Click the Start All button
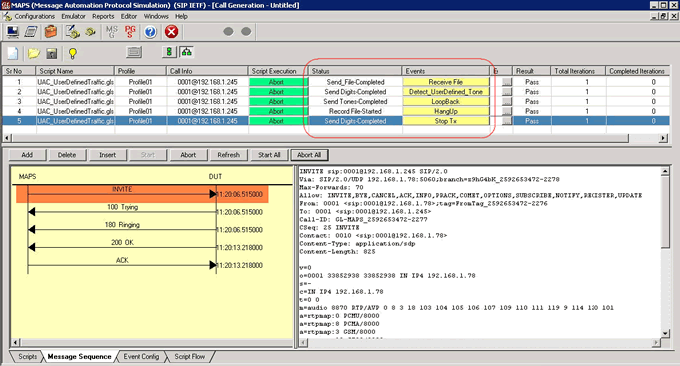This screenshot has width=680, height=366. pyautogui.click(x=269, y=155)
